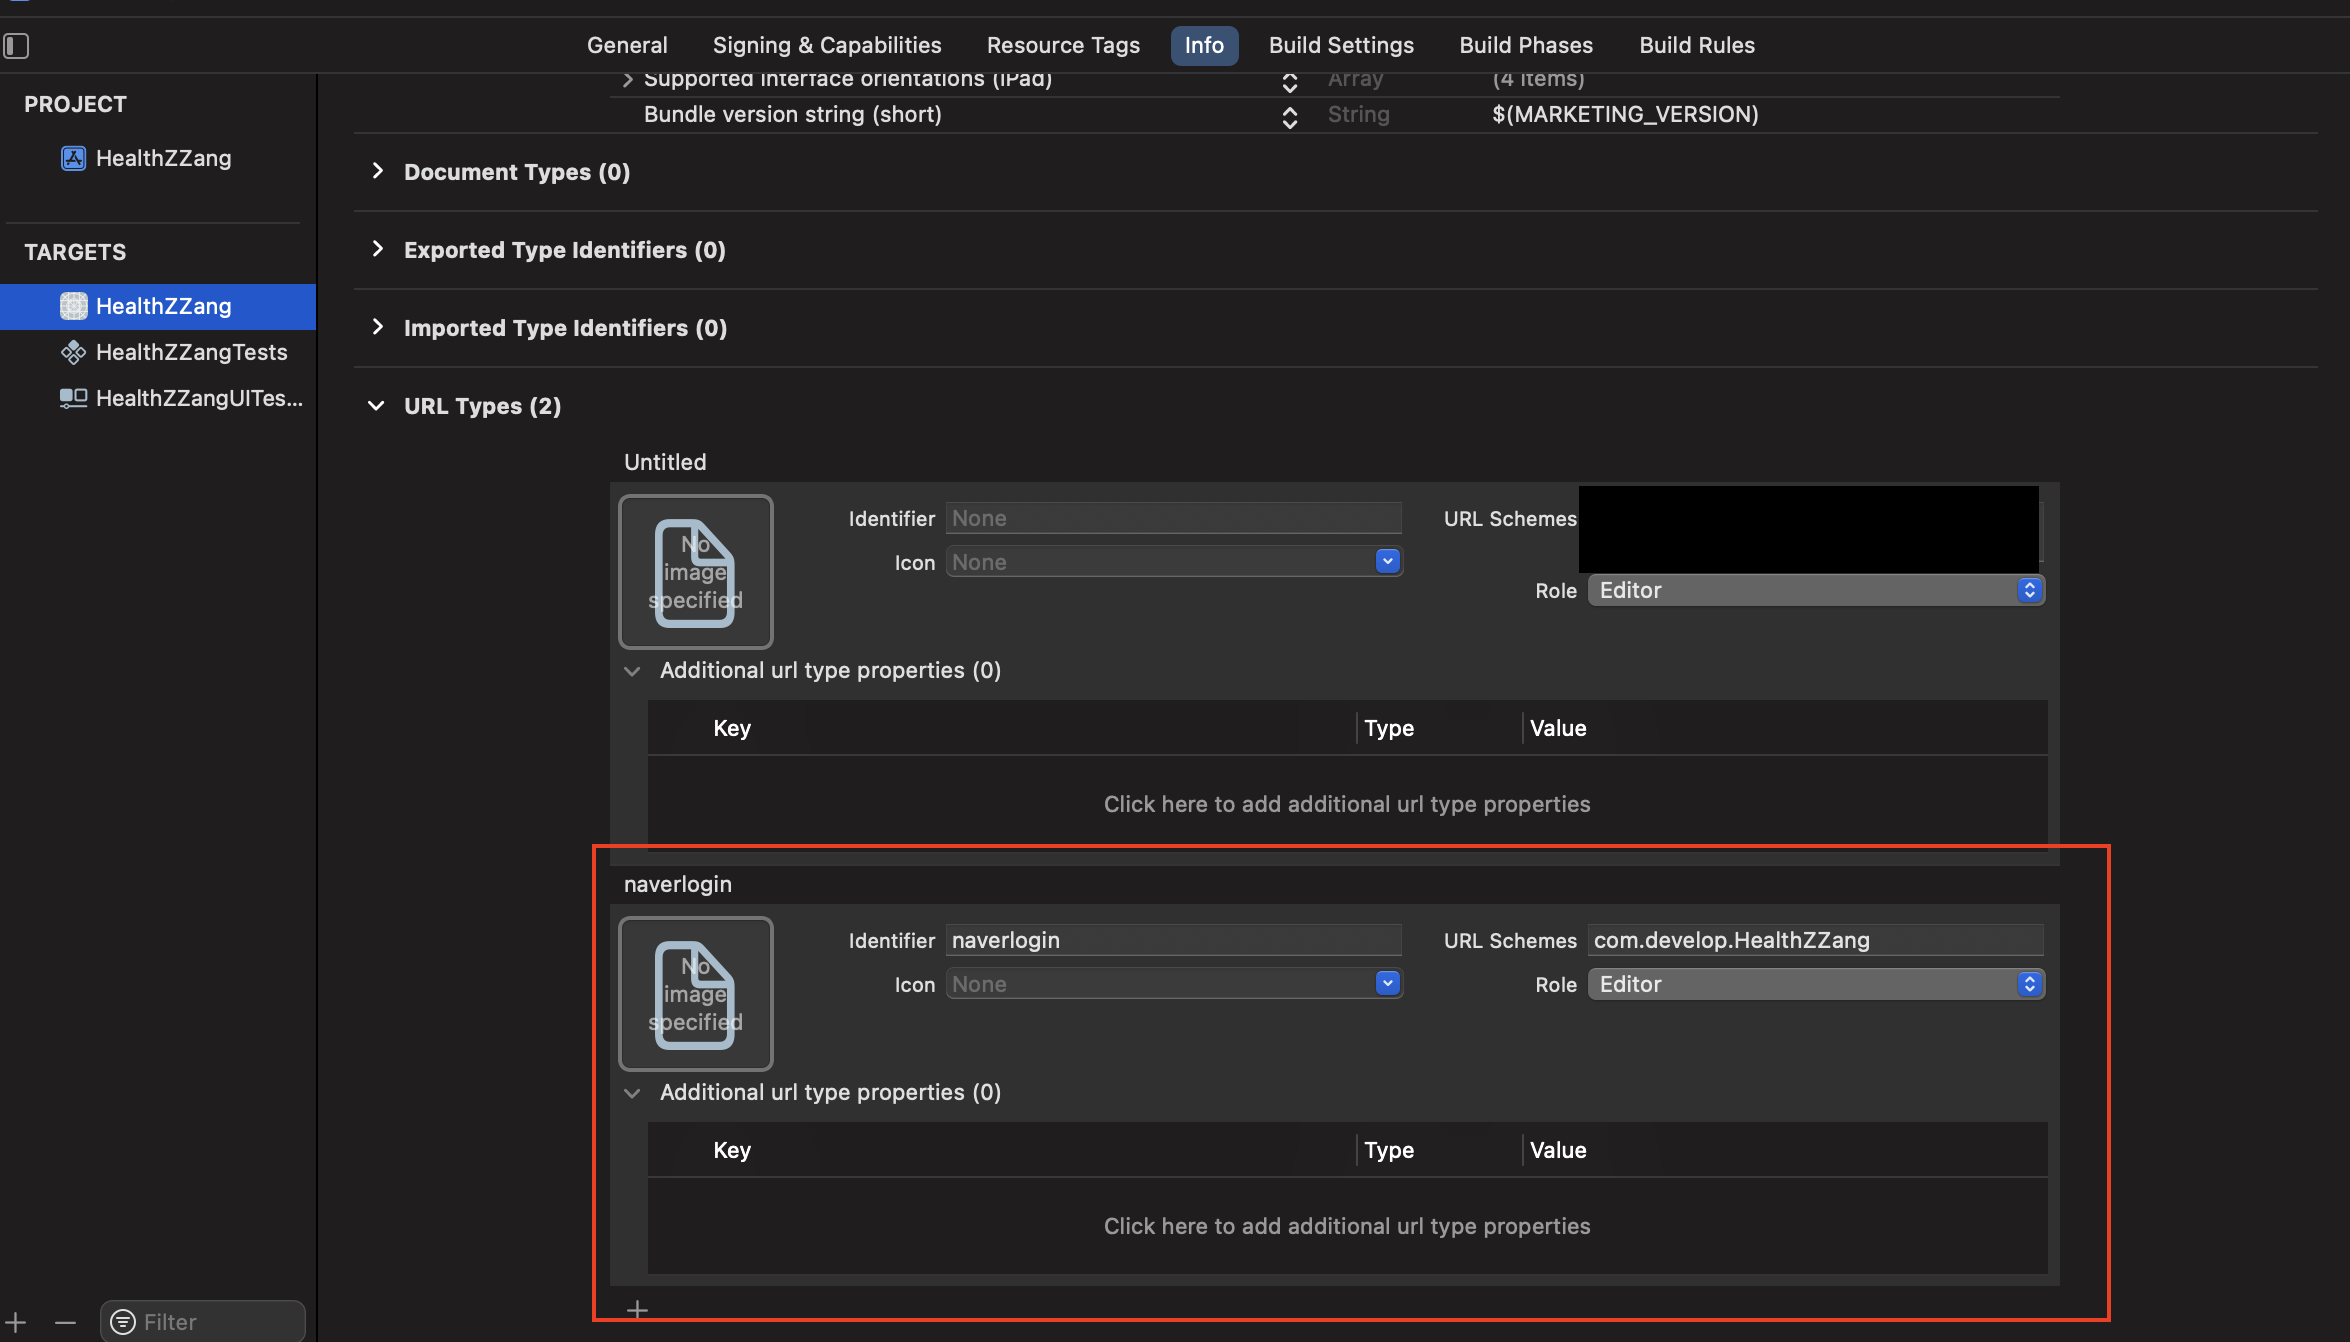
Task: Click naverlogin's no-image icon well
Action: tap(695, 993)
